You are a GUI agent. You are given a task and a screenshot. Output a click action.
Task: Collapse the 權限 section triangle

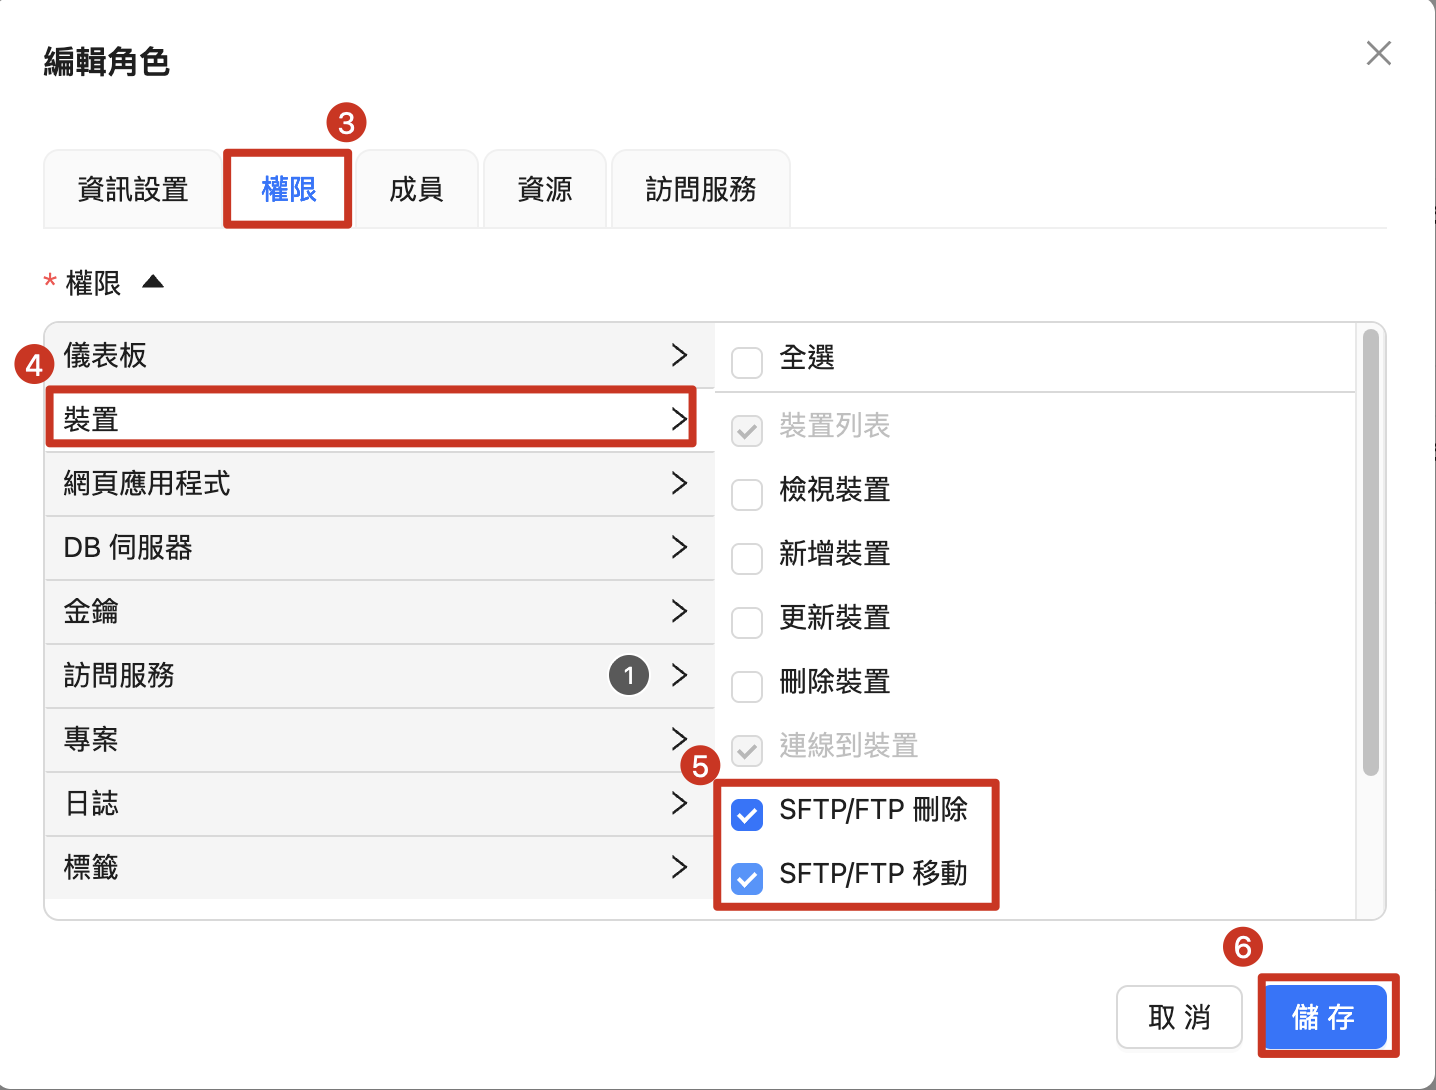[153, 282]
